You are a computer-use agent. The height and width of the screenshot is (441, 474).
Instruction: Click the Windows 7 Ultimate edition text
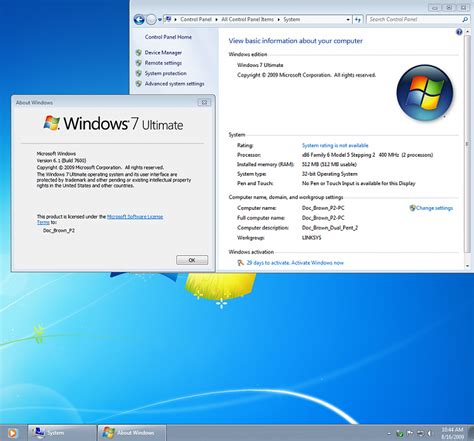[260, 65]
